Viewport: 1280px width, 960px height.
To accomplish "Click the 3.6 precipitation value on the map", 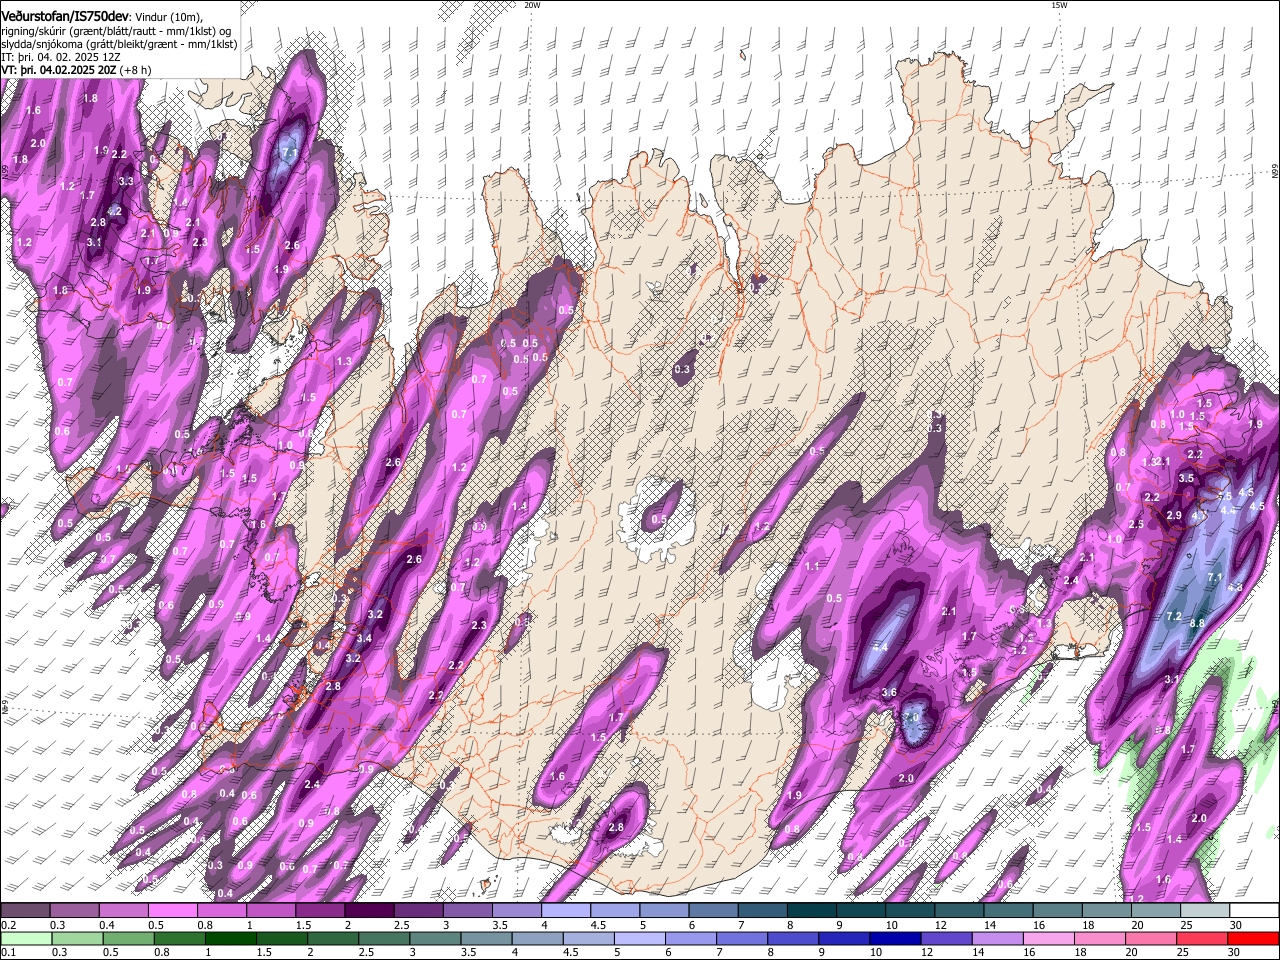I will (x=890, y=692).
